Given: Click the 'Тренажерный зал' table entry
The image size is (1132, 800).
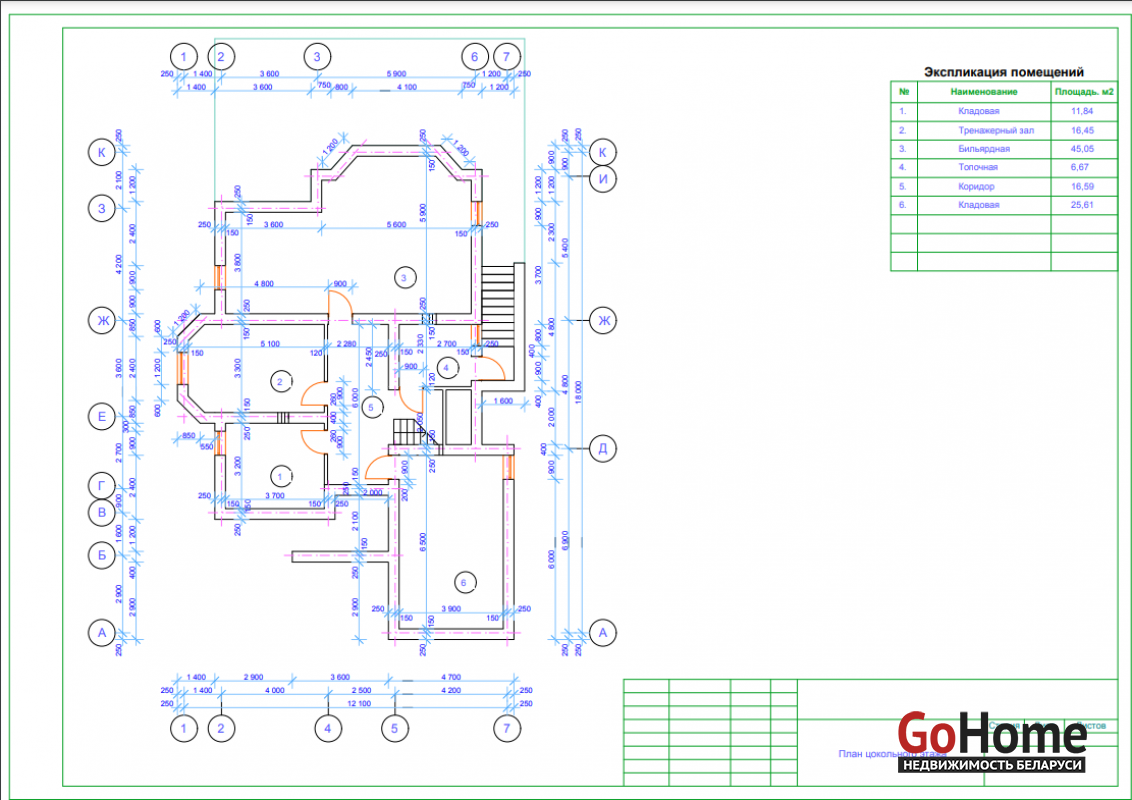Looking at the screenshot, I should 996,130.
